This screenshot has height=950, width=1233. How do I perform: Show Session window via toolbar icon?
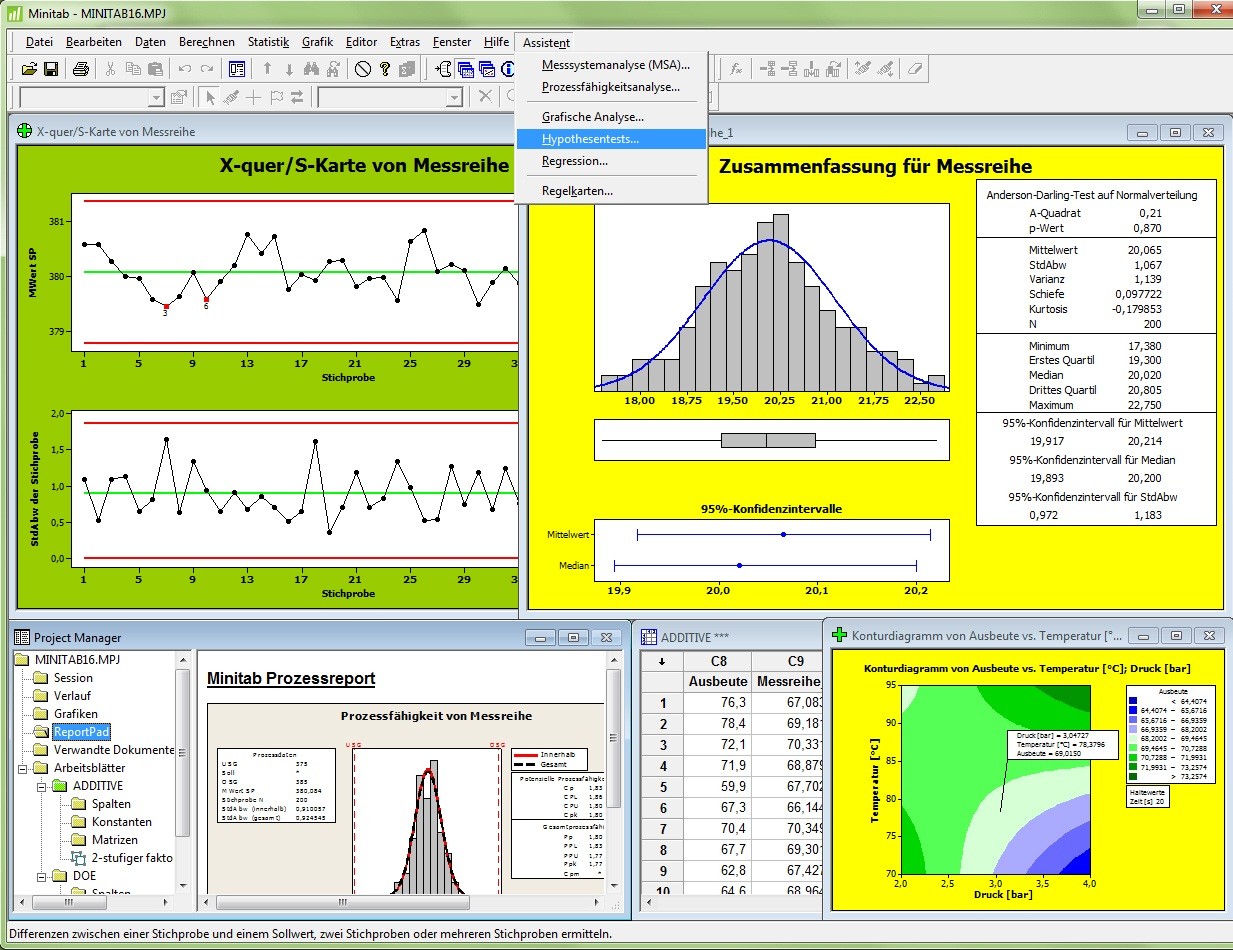point(444,69)
